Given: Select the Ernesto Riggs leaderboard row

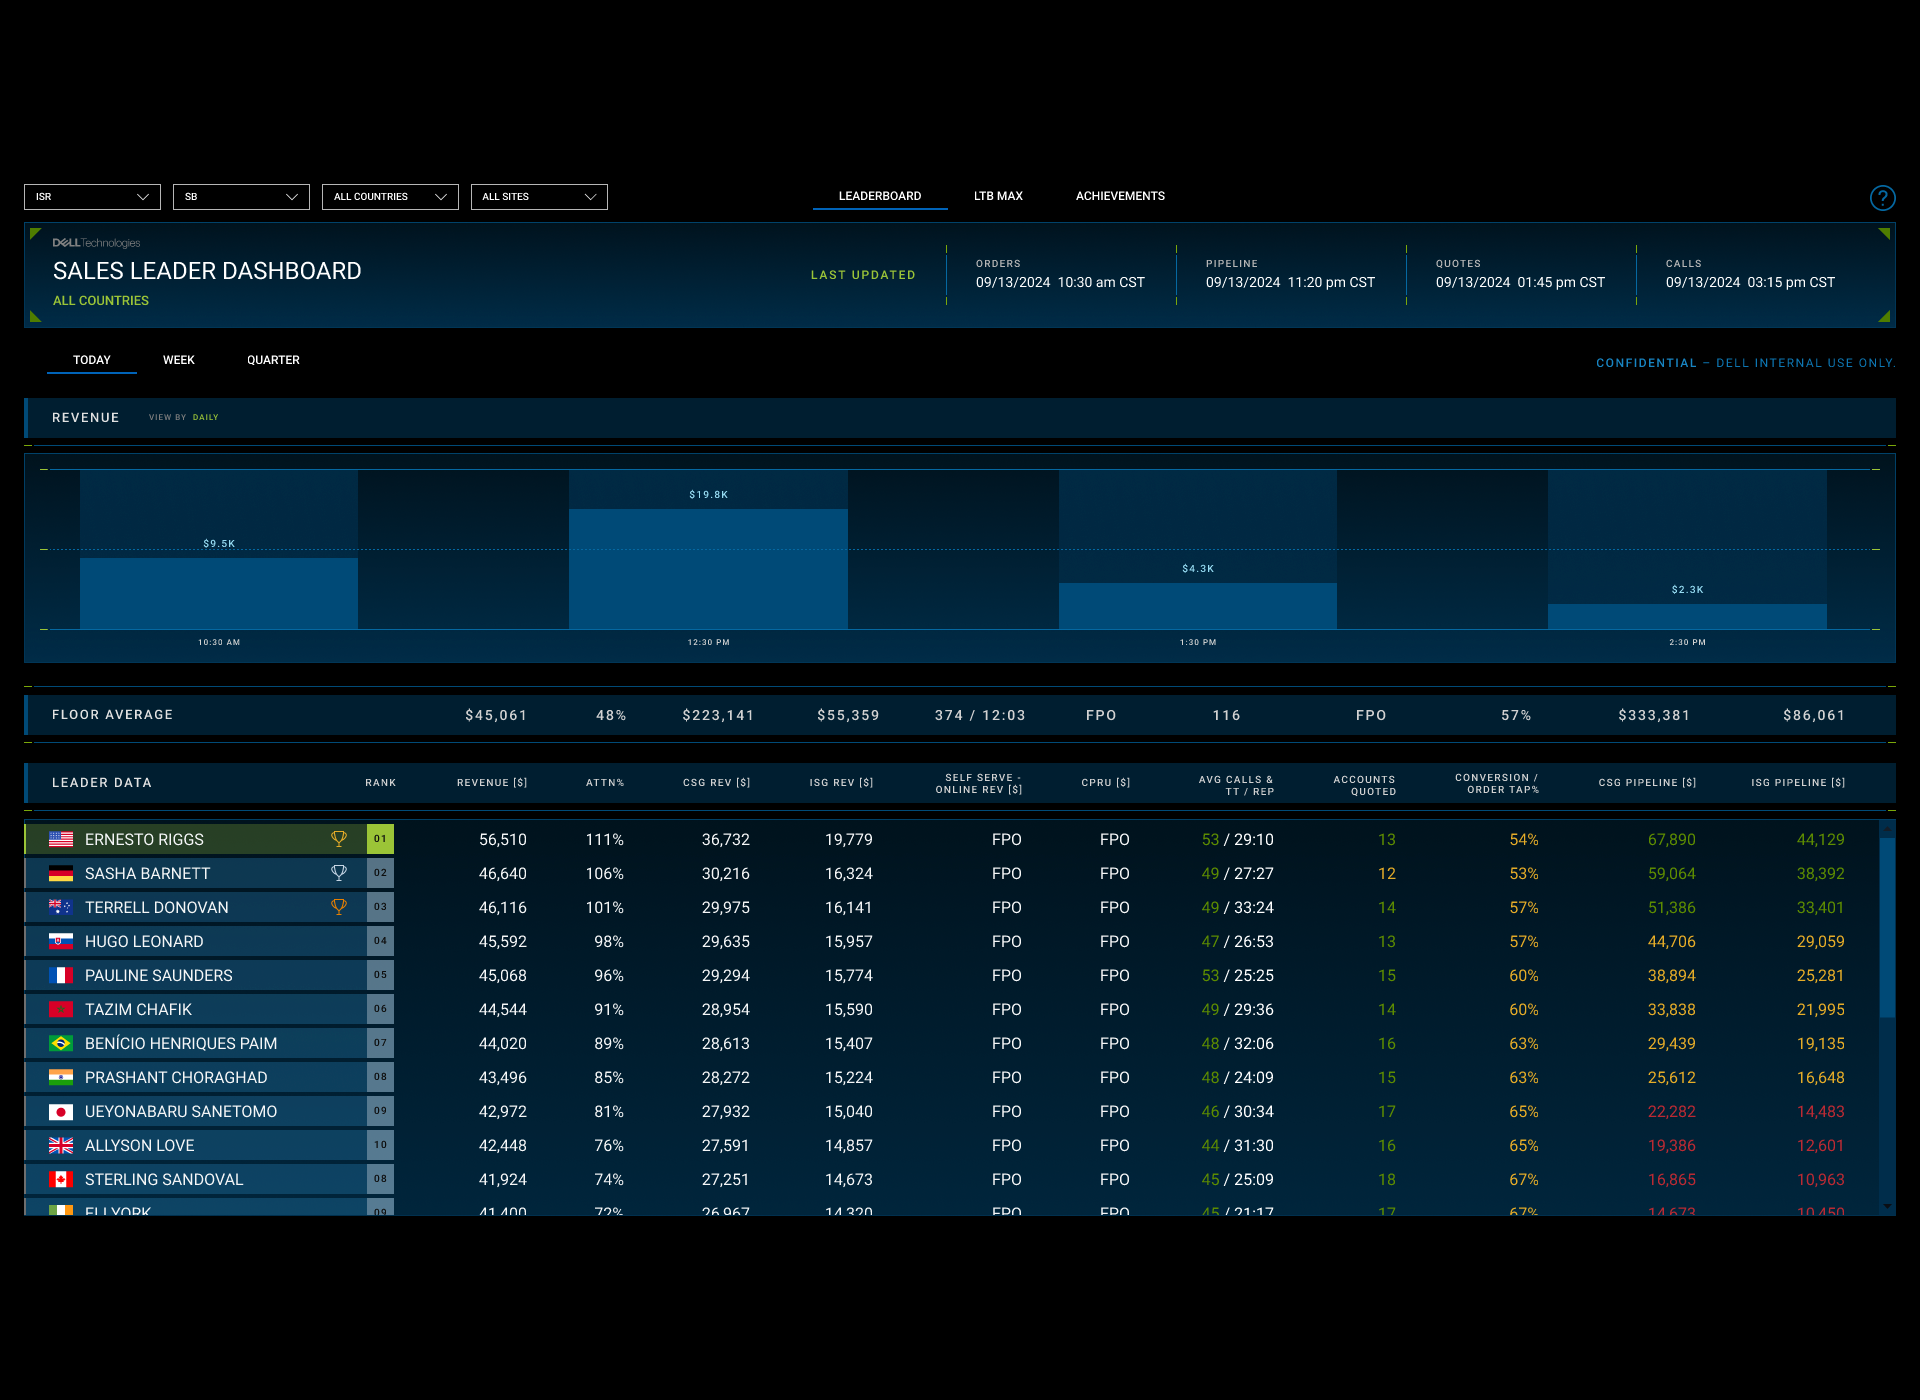Looking at the screenshot, I should coord(950,839).
